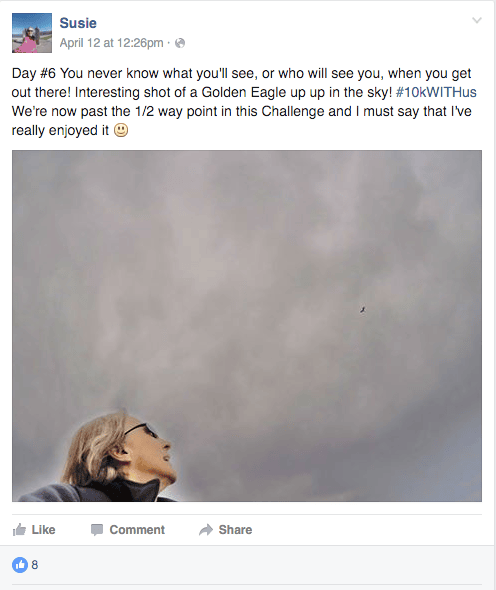
Task: Open the April 12 at 12:26pm timestamp
Action: click(111, 43)
